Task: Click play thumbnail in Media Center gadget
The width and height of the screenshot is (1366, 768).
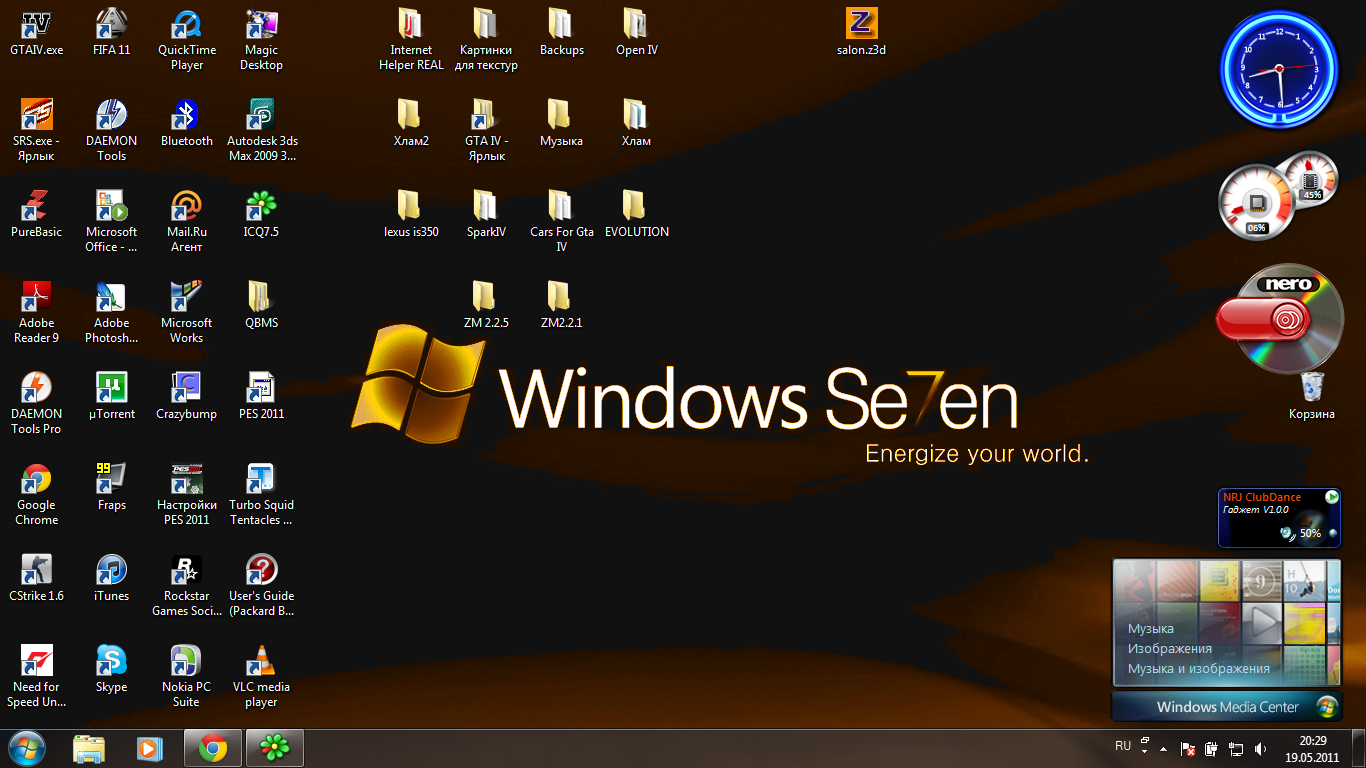Action: [1263, 623]
